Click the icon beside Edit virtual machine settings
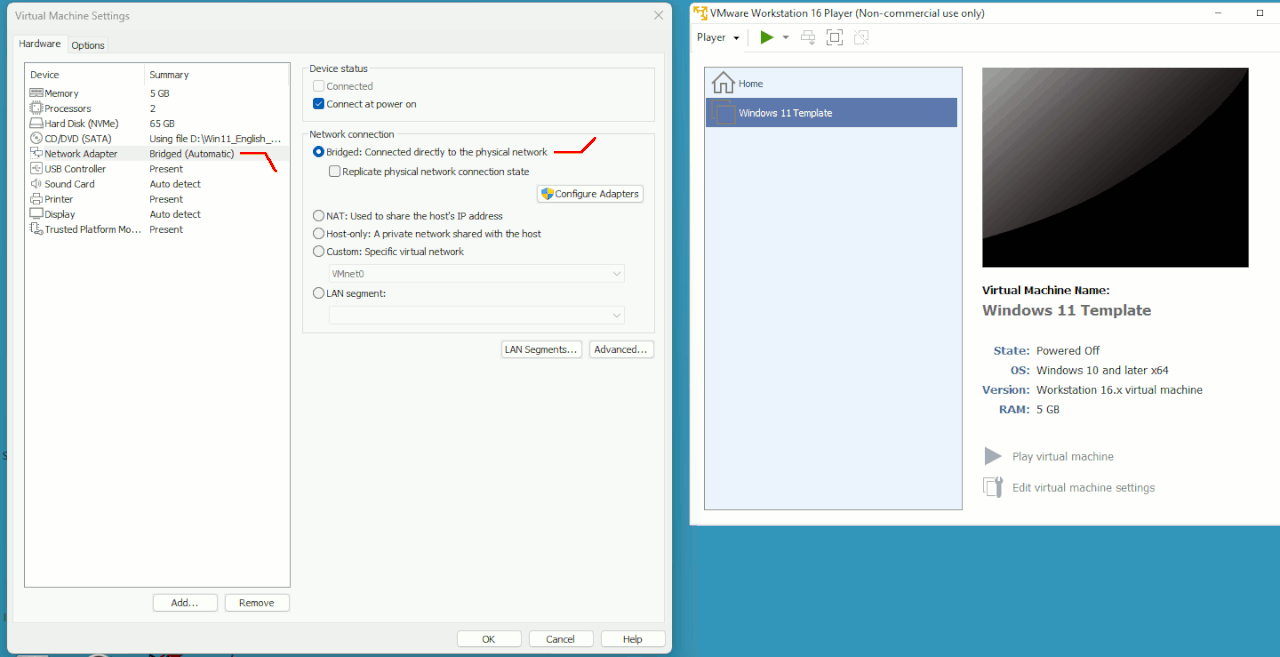 993,487
